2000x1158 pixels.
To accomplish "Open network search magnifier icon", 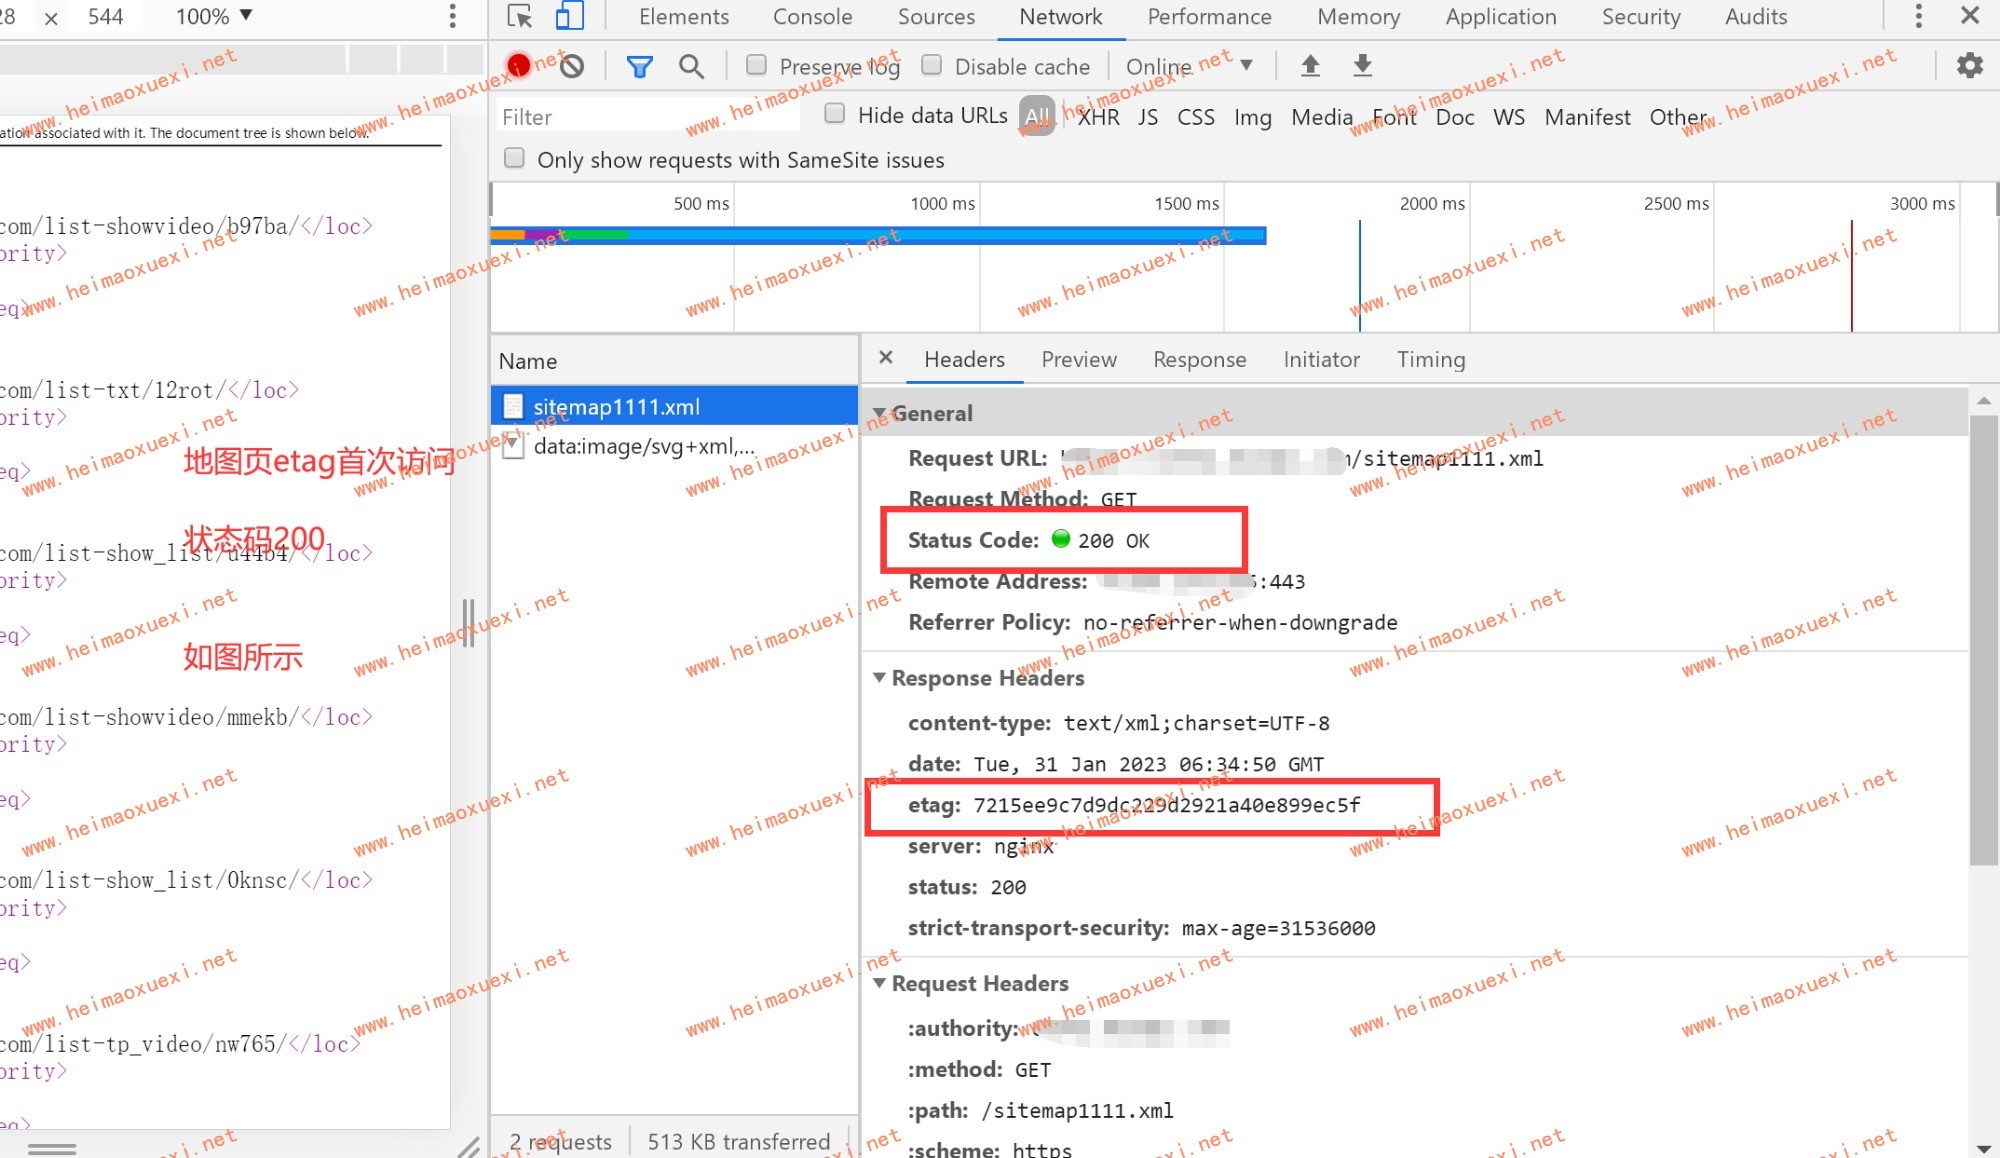I will (691, 66).
